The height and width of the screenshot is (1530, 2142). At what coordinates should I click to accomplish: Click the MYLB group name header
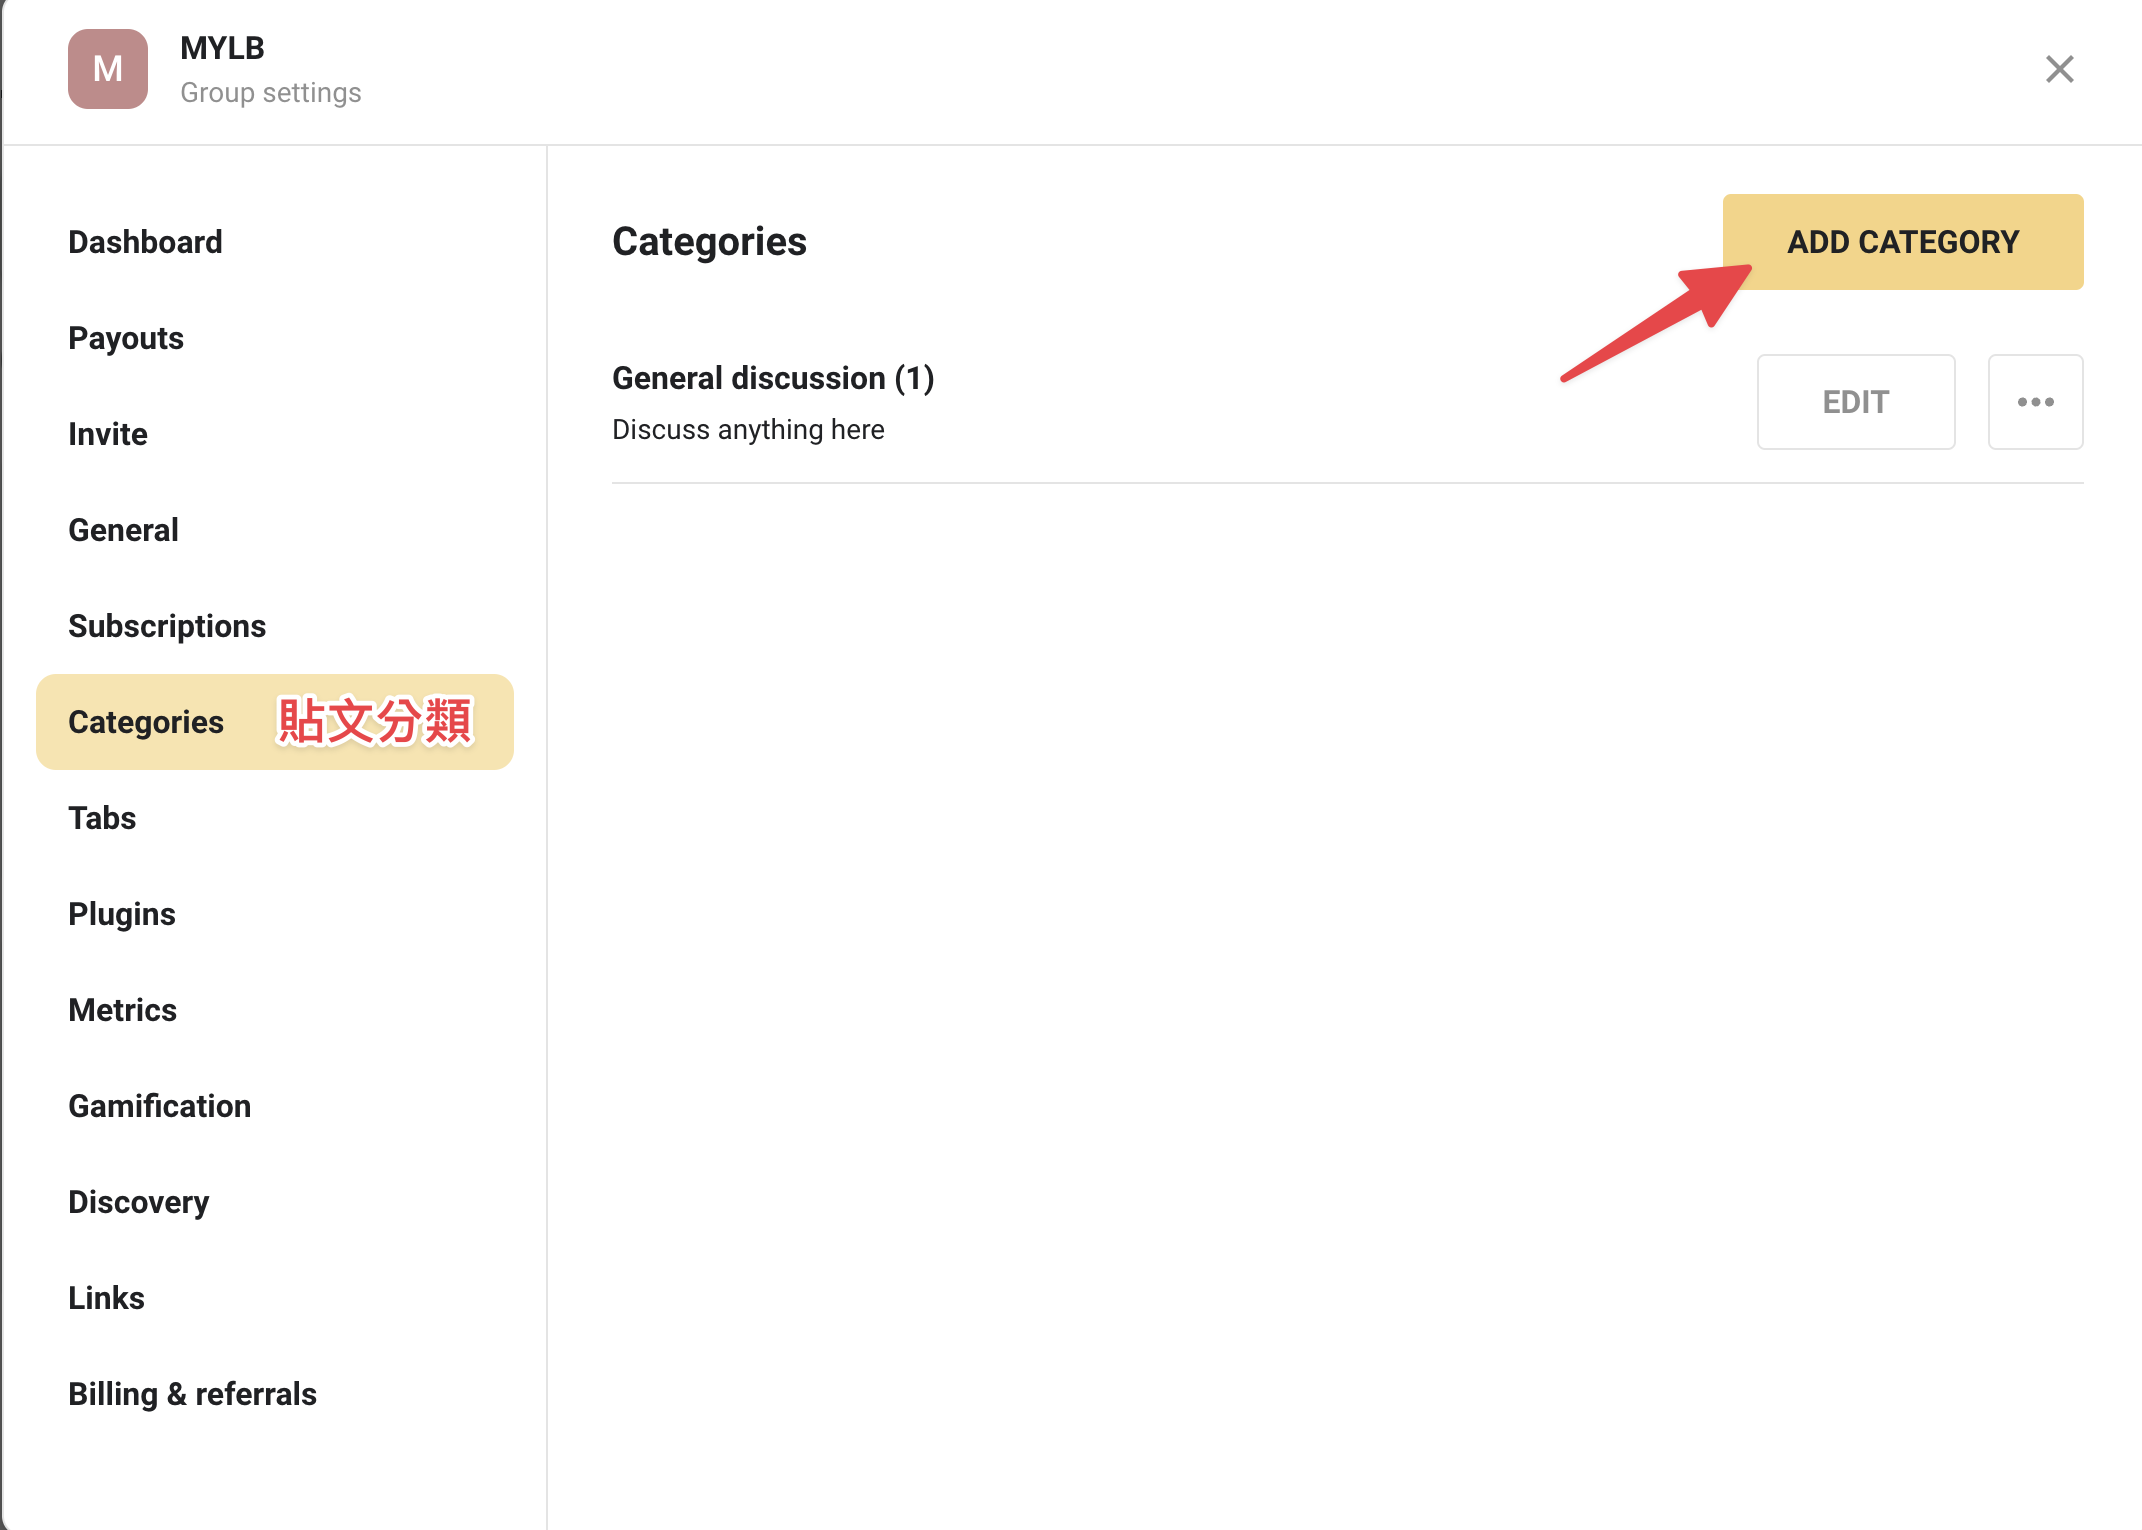[222, 48]
